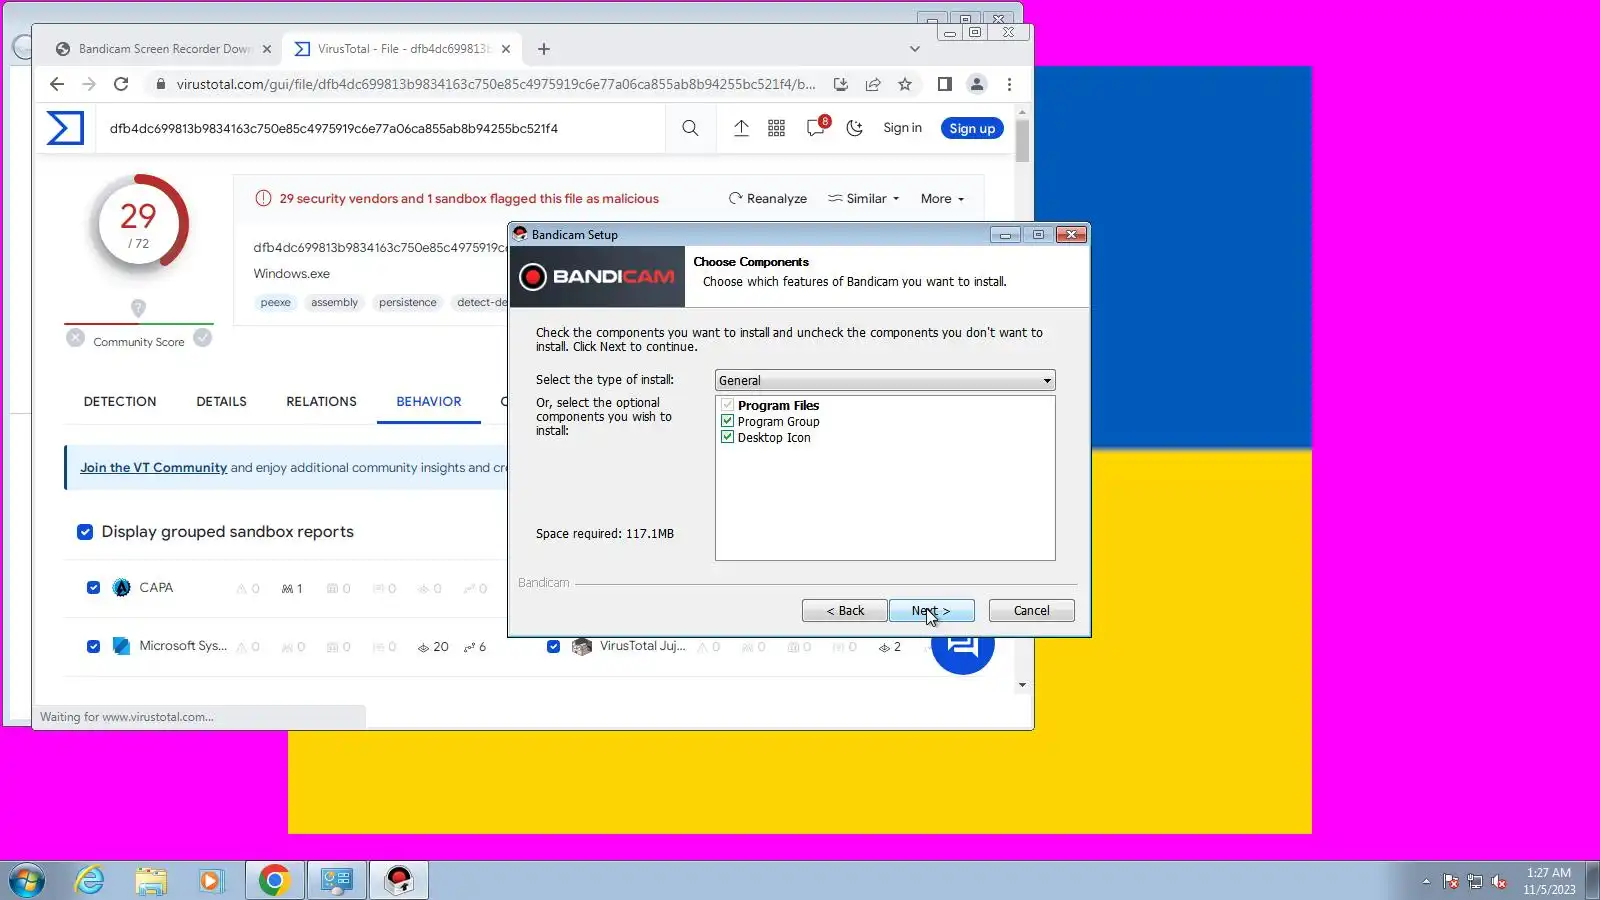1600x900 pixels.
Task: Click the persistence tag
Action: pyautogui.click(x=408, y=303)
